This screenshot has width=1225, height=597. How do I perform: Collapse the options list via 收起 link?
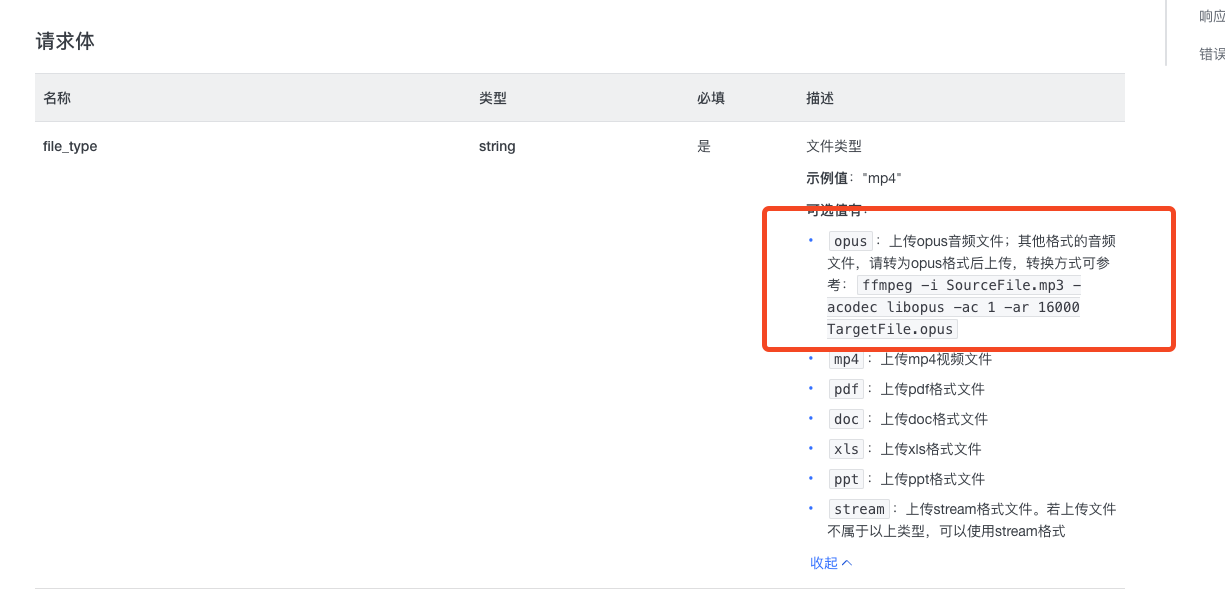830,562
